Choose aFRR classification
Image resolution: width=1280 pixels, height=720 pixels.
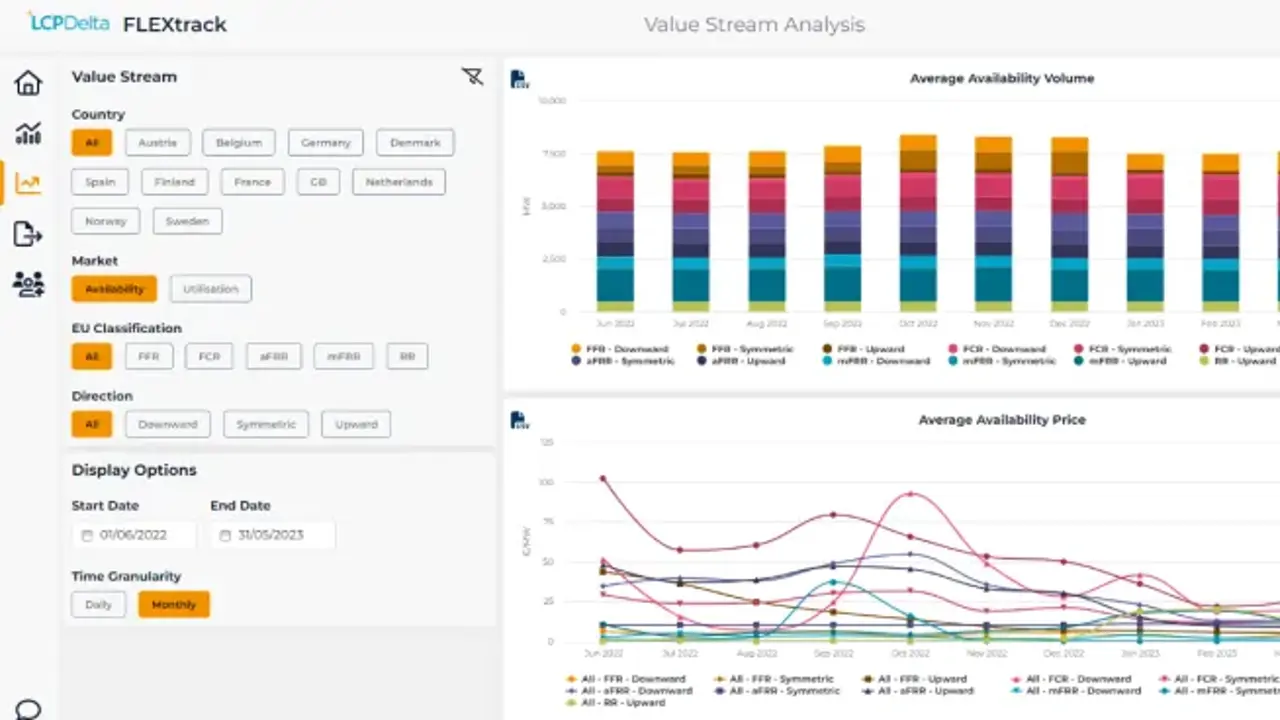point(274,356)
